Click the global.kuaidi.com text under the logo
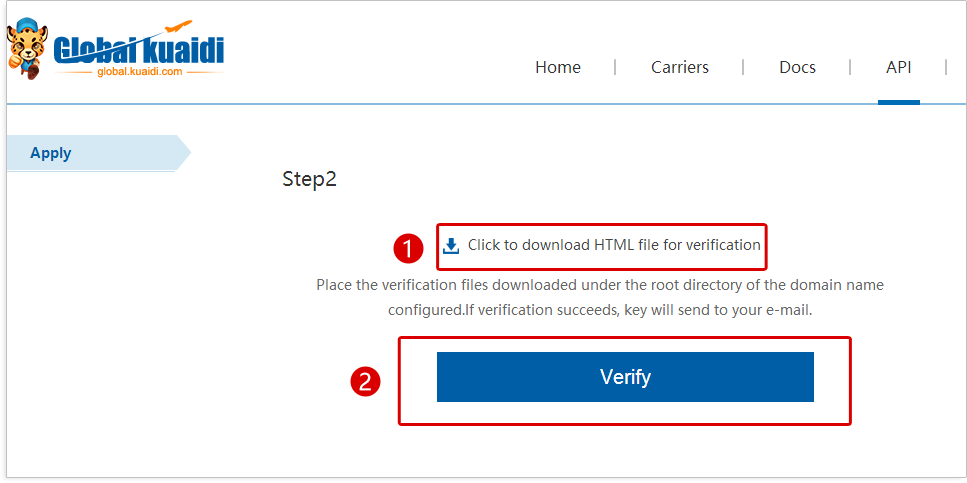Screen dimensions: 967x483 (140, 72)
